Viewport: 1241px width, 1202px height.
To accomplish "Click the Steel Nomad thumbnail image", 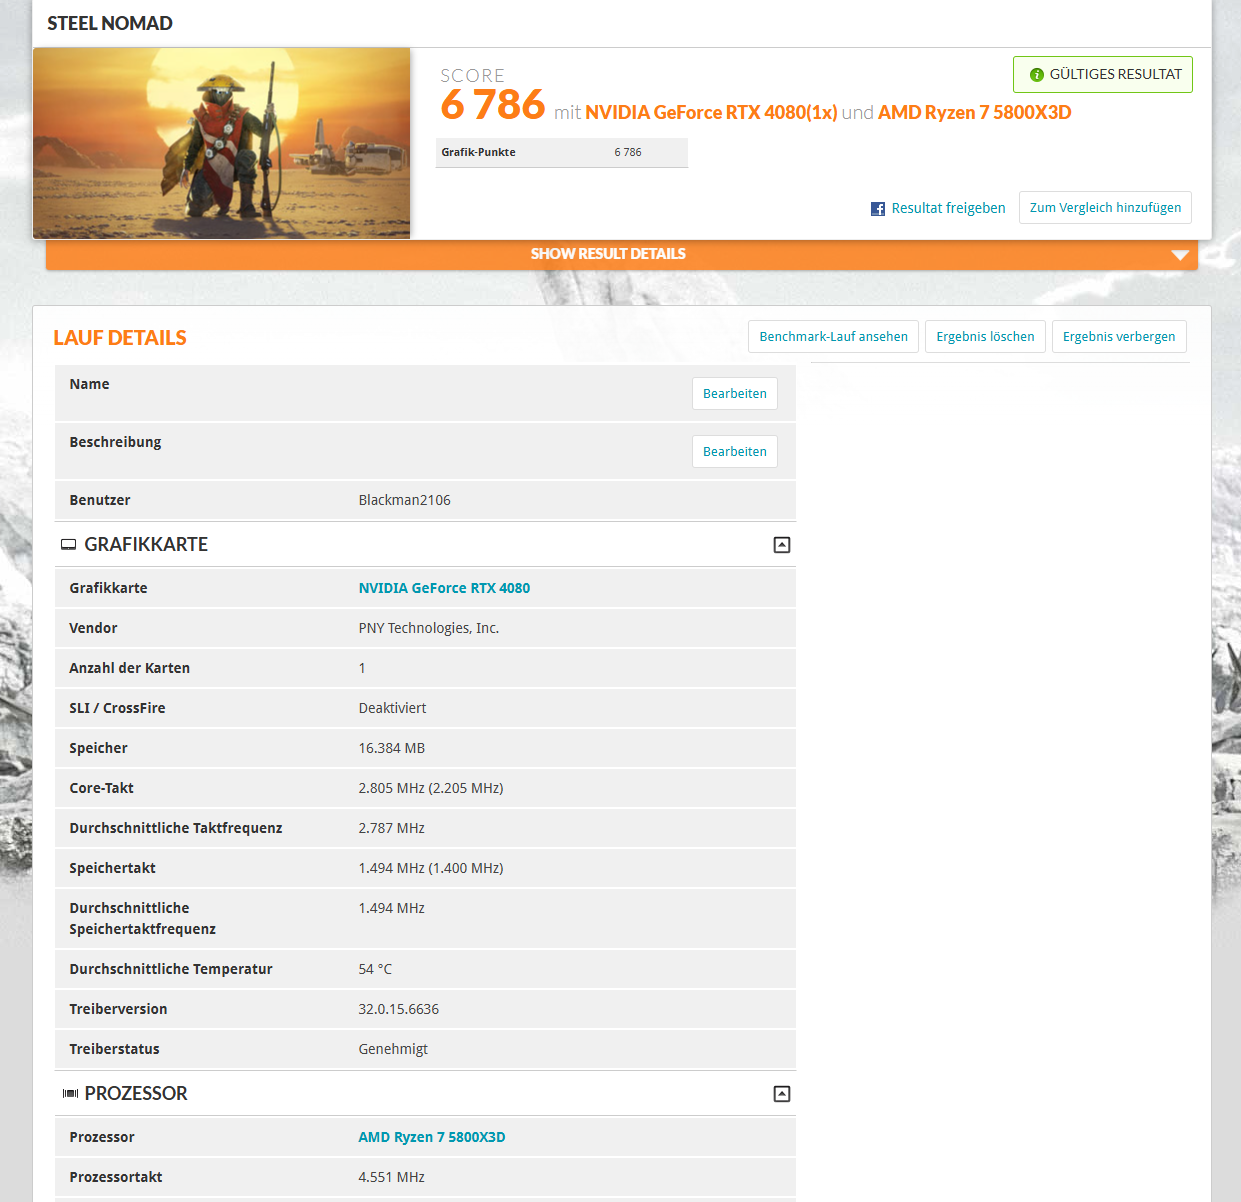I will [x=222, y=143].
